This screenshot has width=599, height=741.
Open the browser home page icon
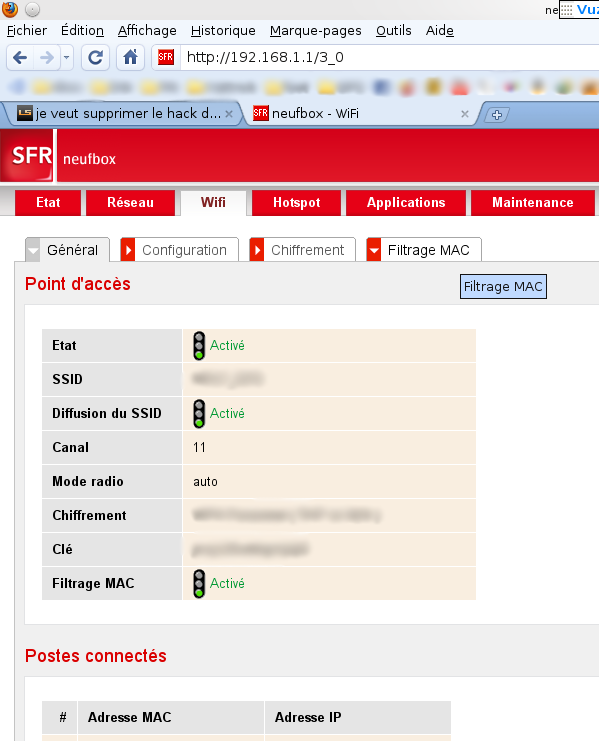click(130, 58)
